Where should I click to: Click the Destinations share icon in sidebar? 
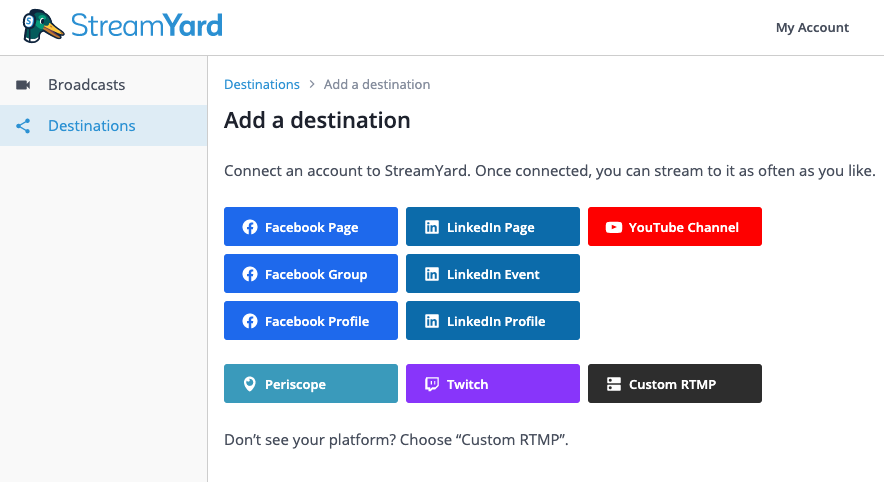24,126
